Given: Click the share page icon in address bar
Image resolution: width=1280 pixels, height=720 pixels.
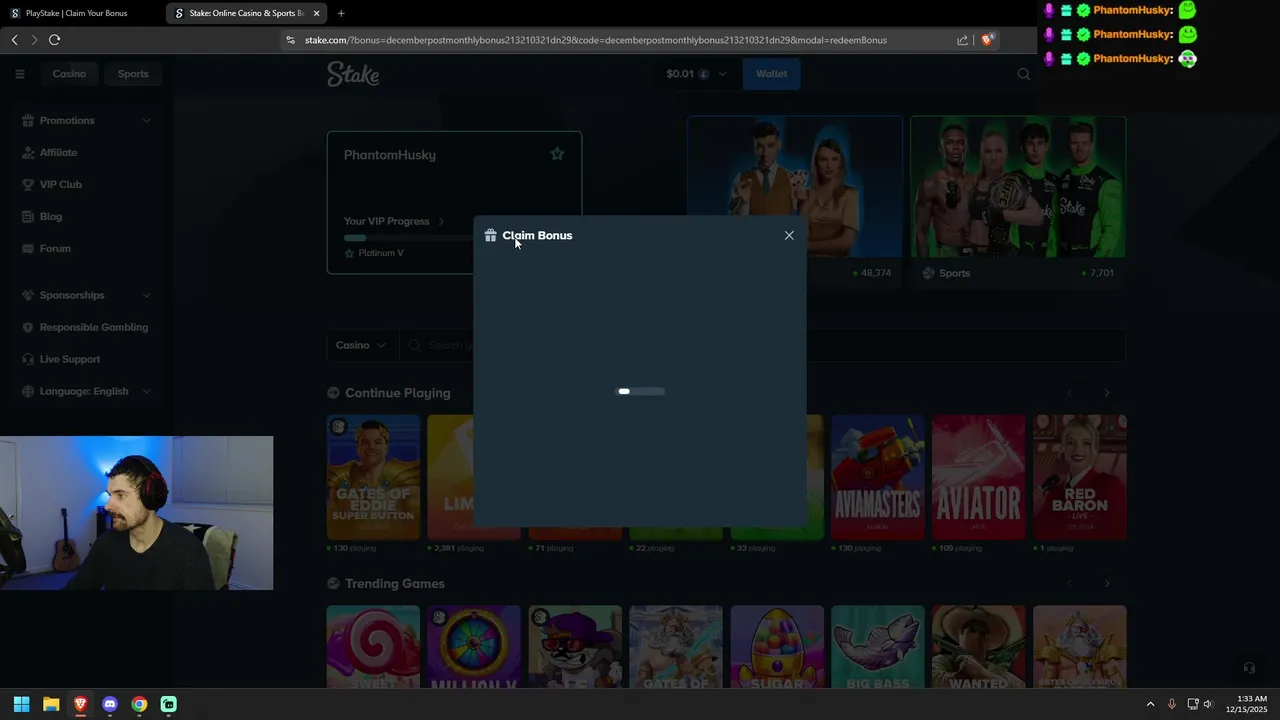Looking at the screenshot, I should pos(962,40).
